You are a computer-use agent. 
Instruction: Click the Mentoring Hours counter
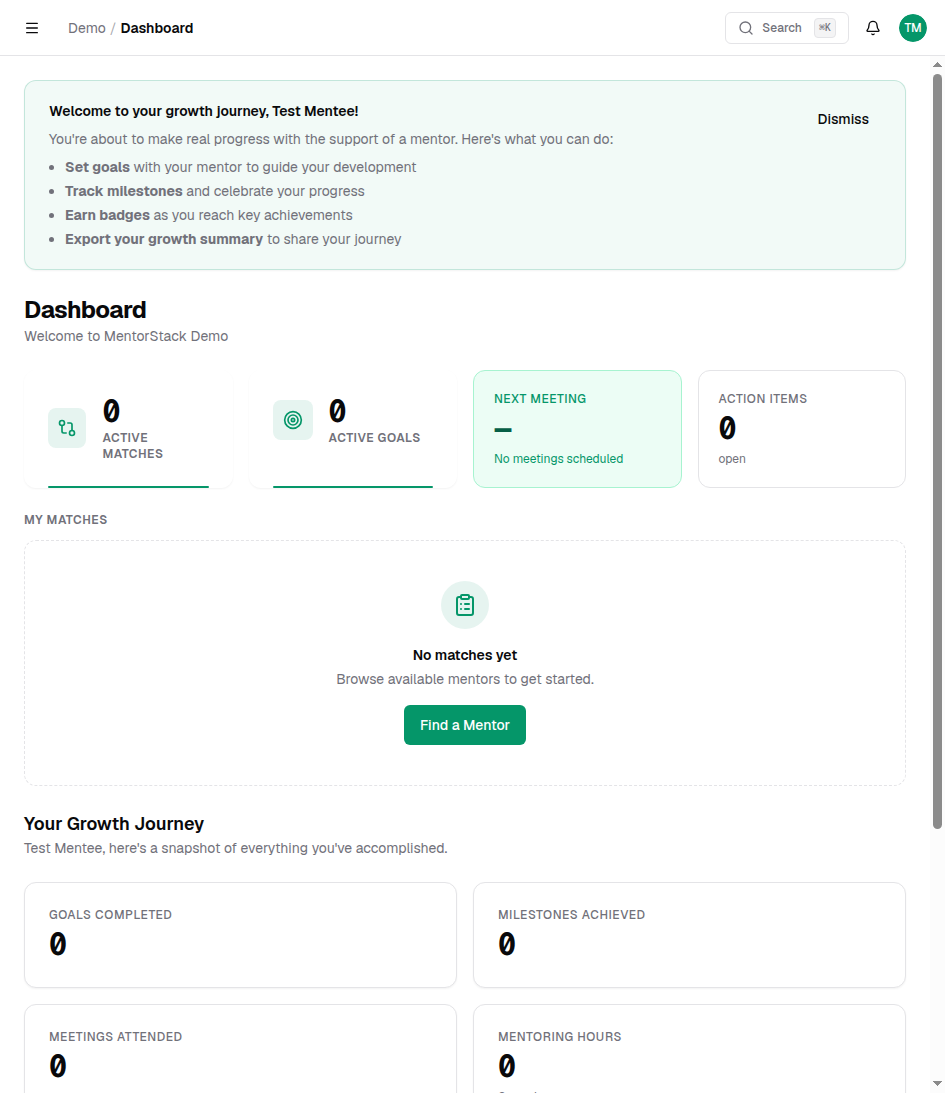[x=507, y=1065]
